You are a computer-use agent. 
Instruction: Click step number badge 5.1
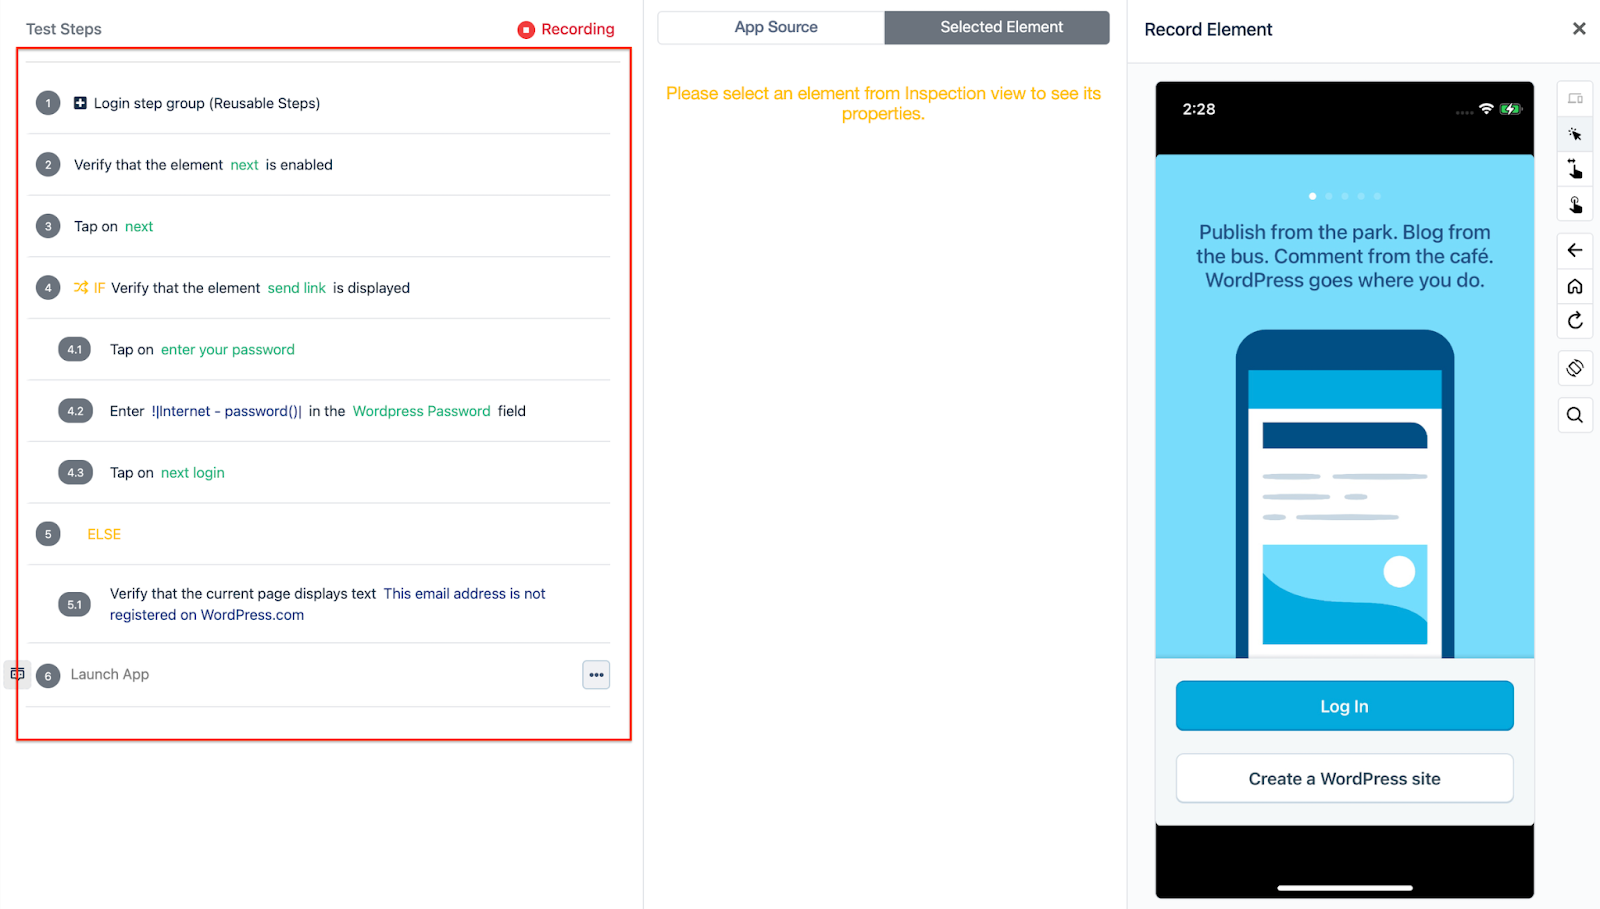pos(75,604)
